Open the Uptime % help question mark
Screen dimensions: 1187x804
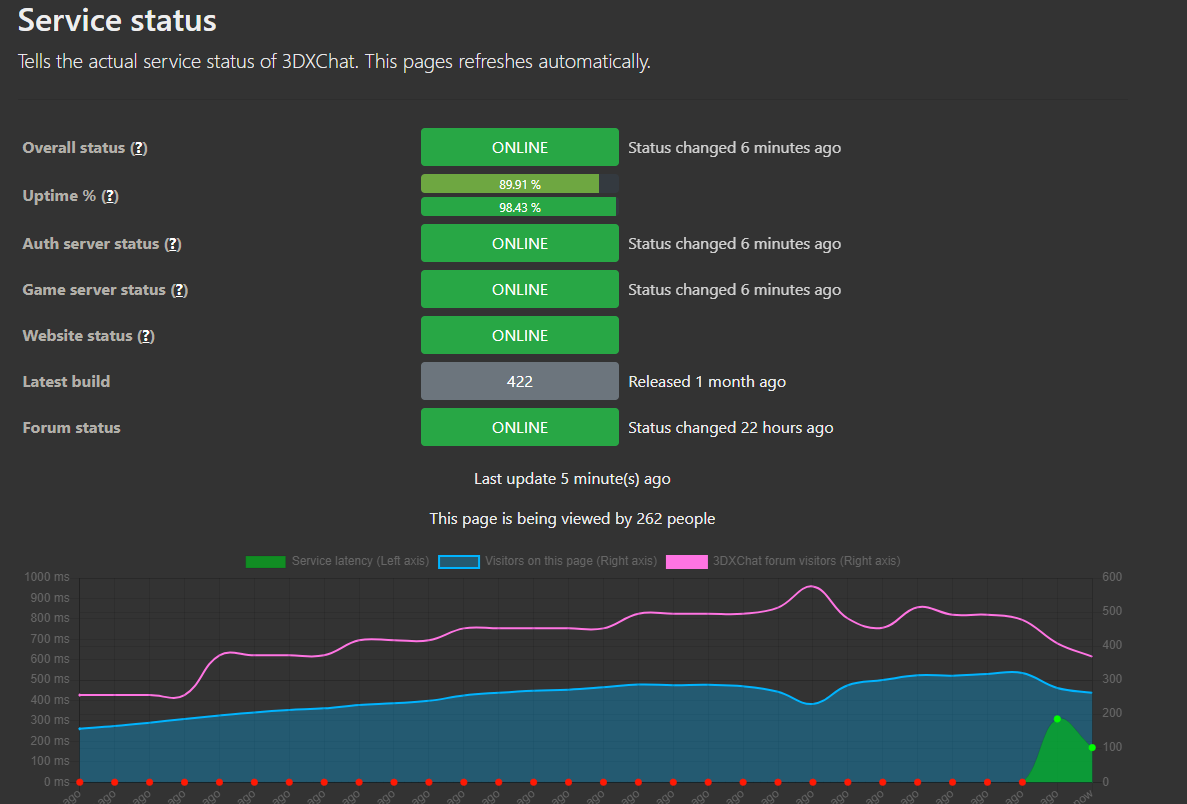coord(110,196)
